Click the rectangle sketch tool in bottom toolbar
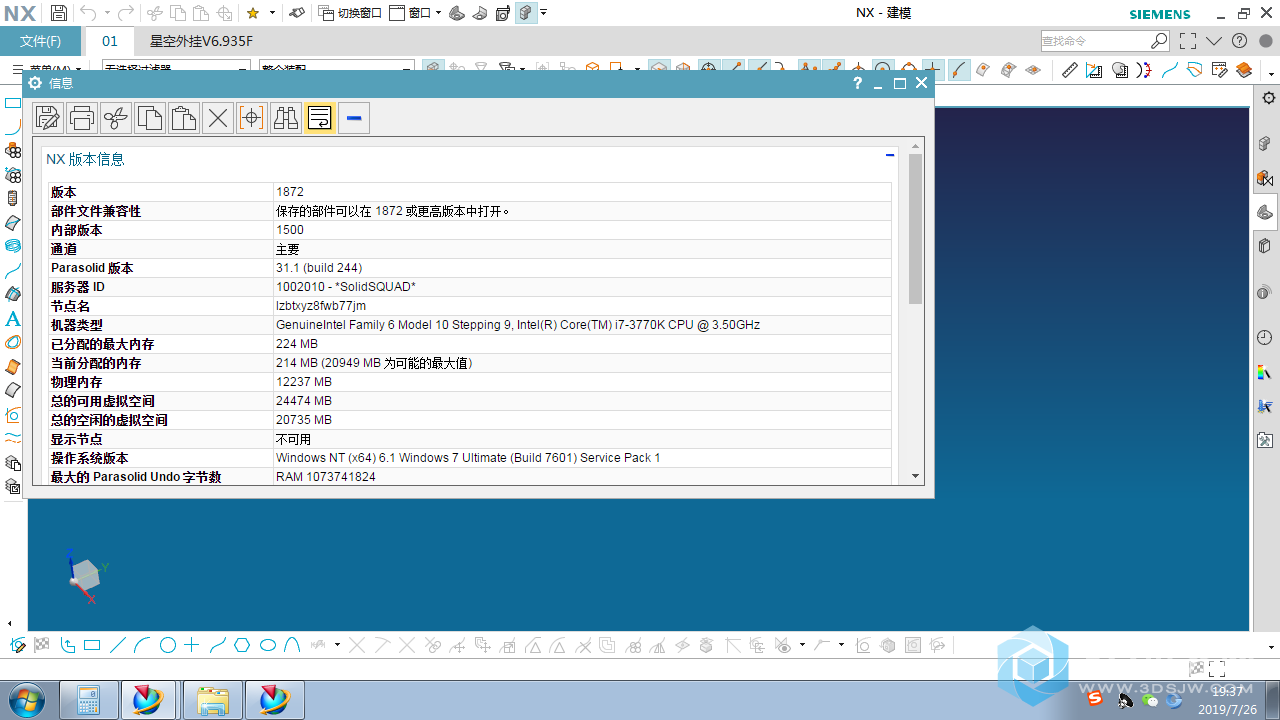 (92, 645)
